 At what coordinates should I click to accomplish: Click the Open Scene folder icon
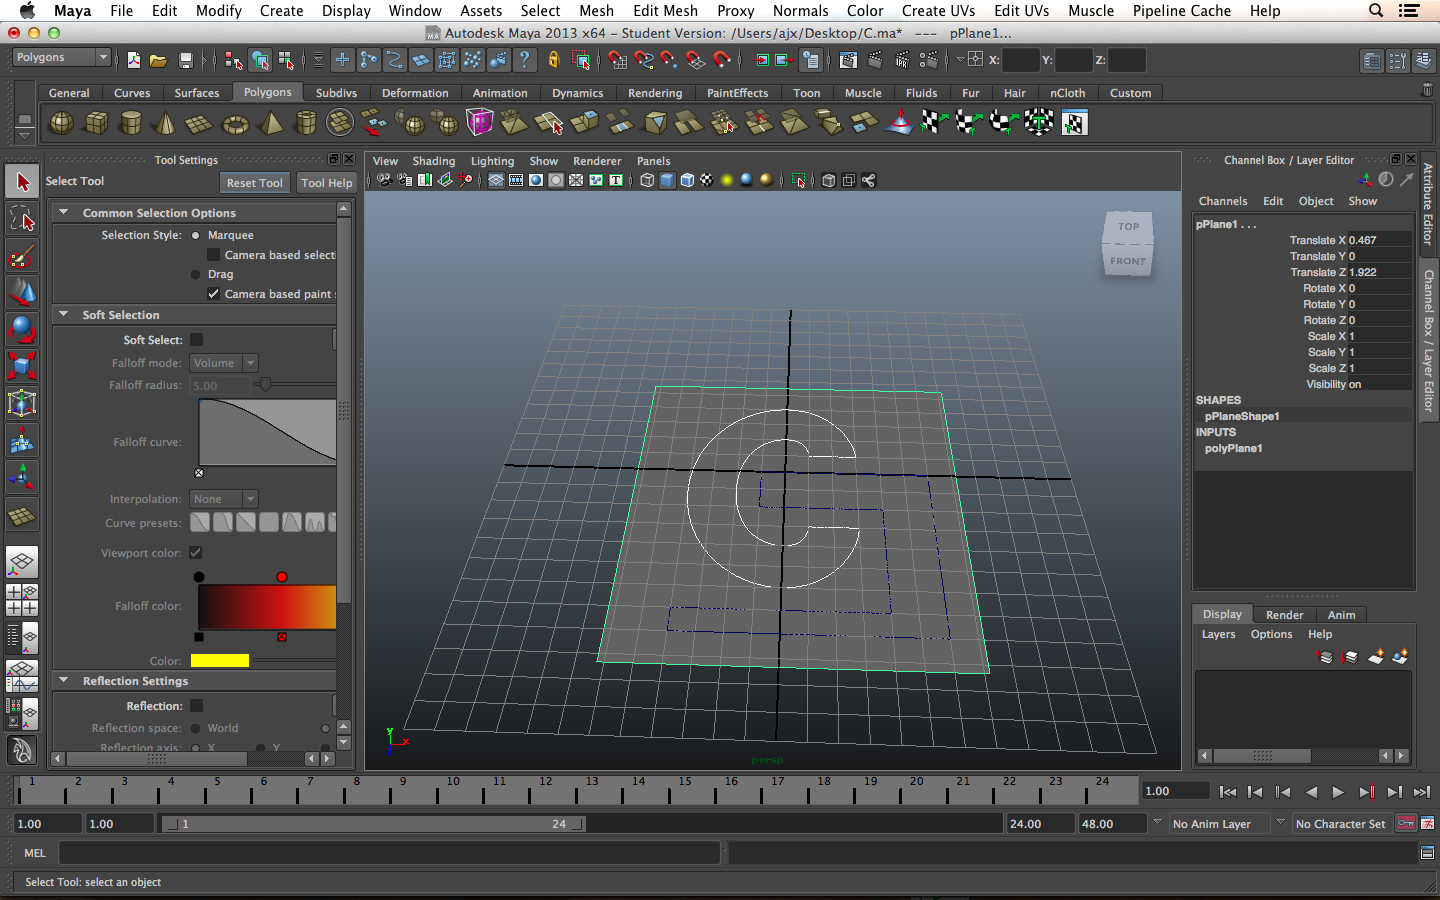point(158,61)
